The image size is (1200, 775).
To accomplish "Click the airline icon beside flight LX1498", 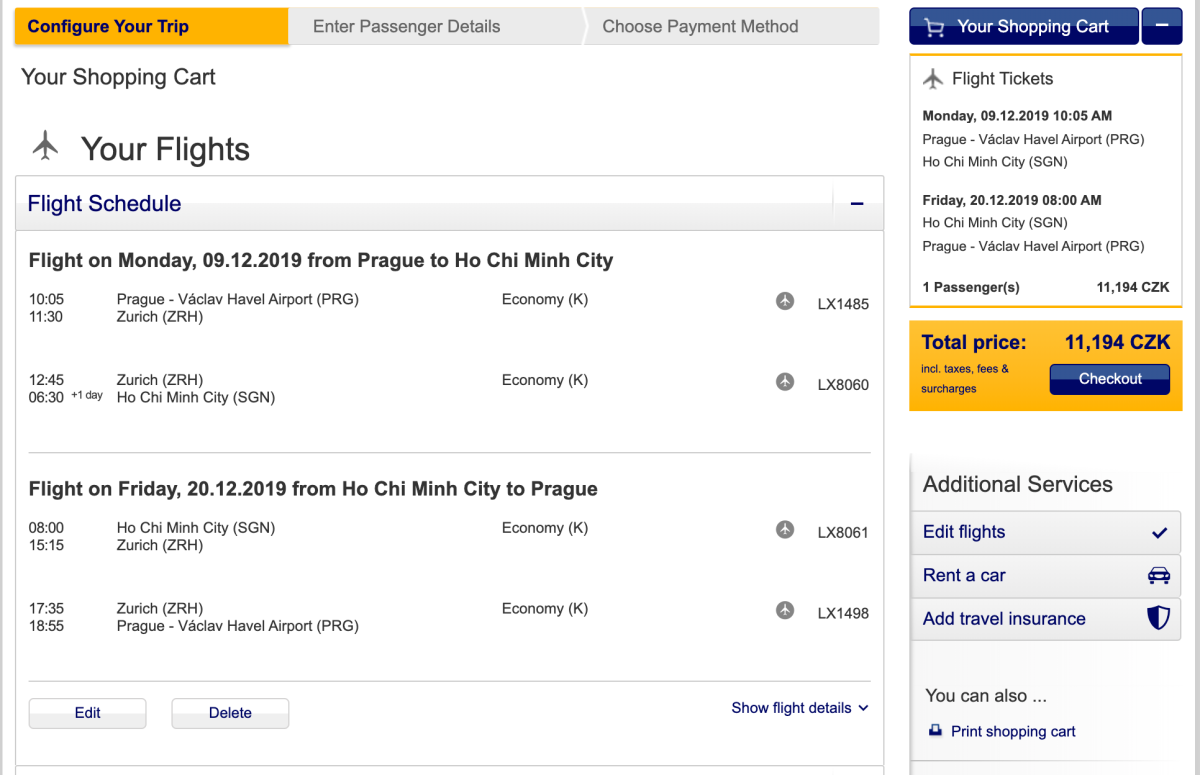I will pyautogui.click(x=785, y=609).
